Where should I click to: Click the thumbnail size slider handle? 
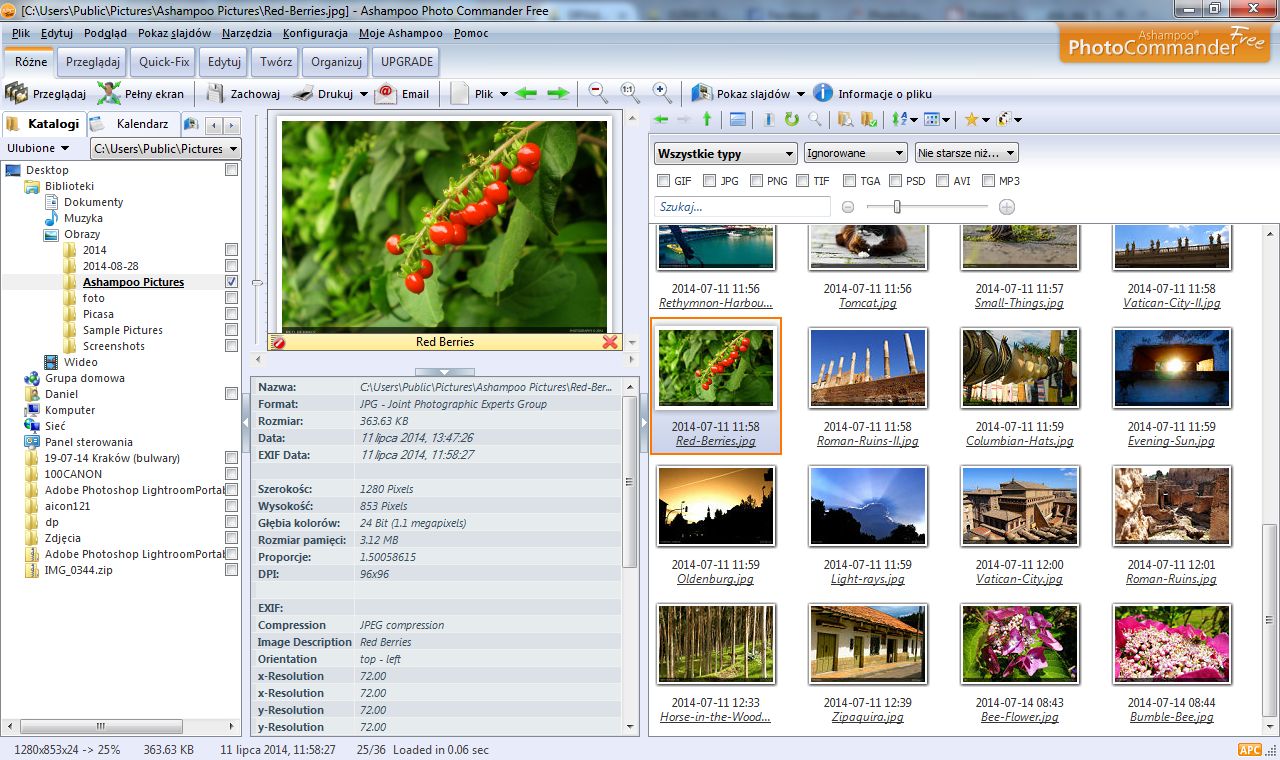coord(897,207)
